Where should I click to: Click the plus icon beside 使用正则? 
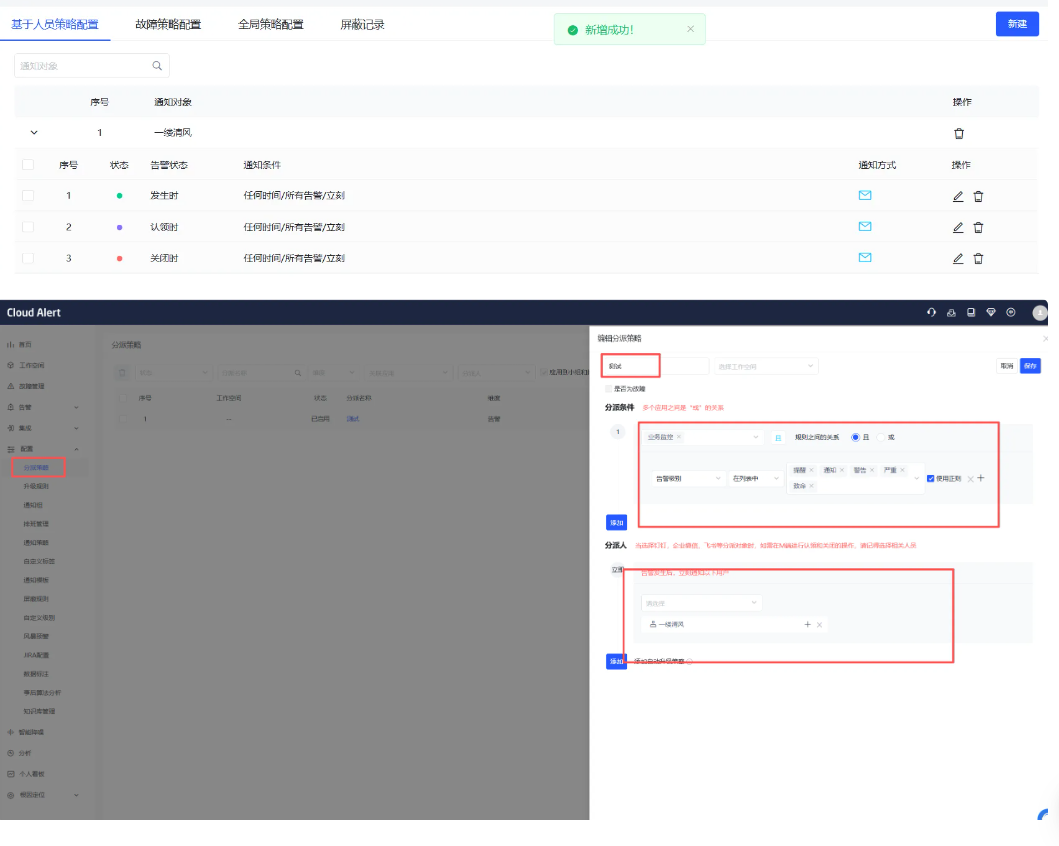click(981, 478)
